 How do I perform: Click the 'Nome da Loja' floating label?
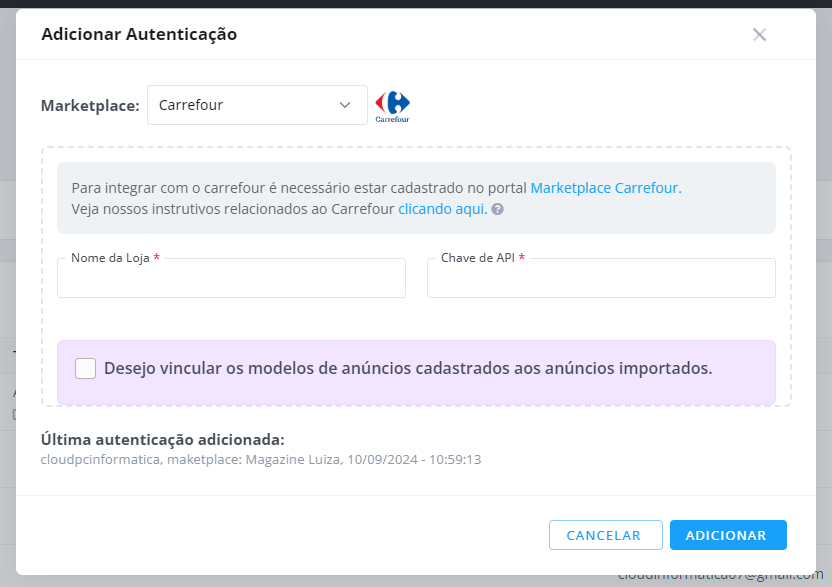point(110,258)
